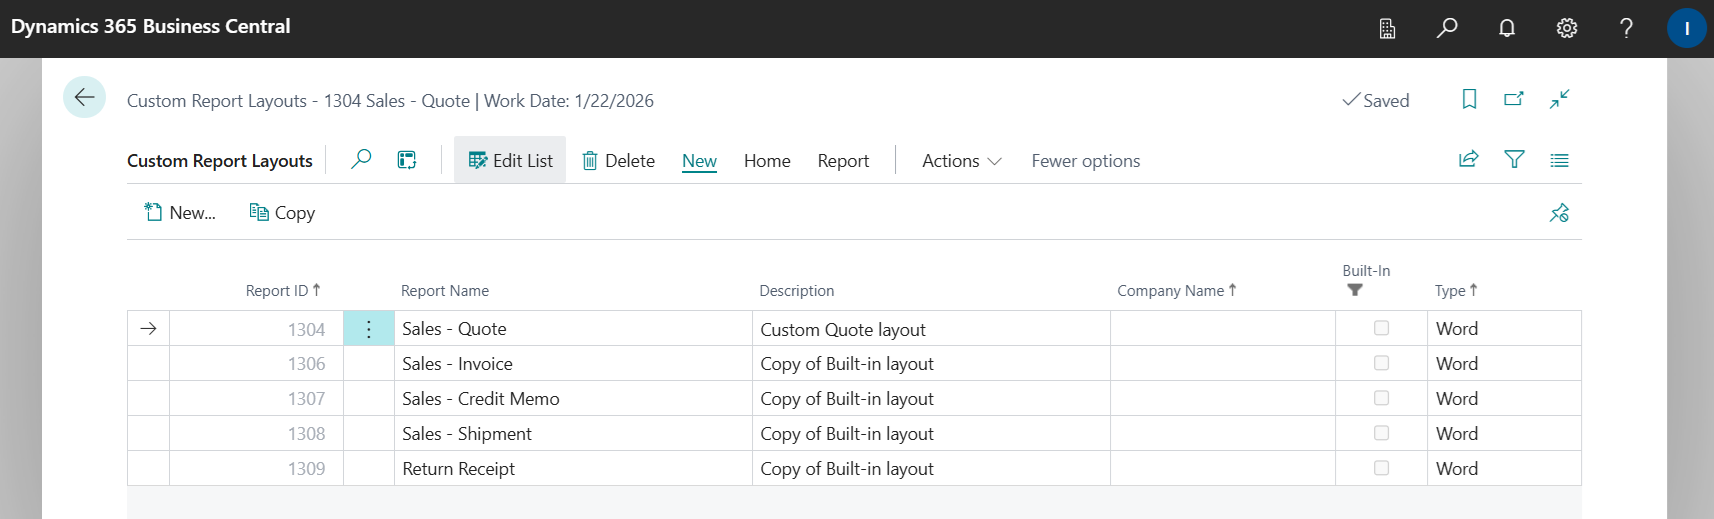Show more options for Sales - Quote row

click(x=369, y=329)
